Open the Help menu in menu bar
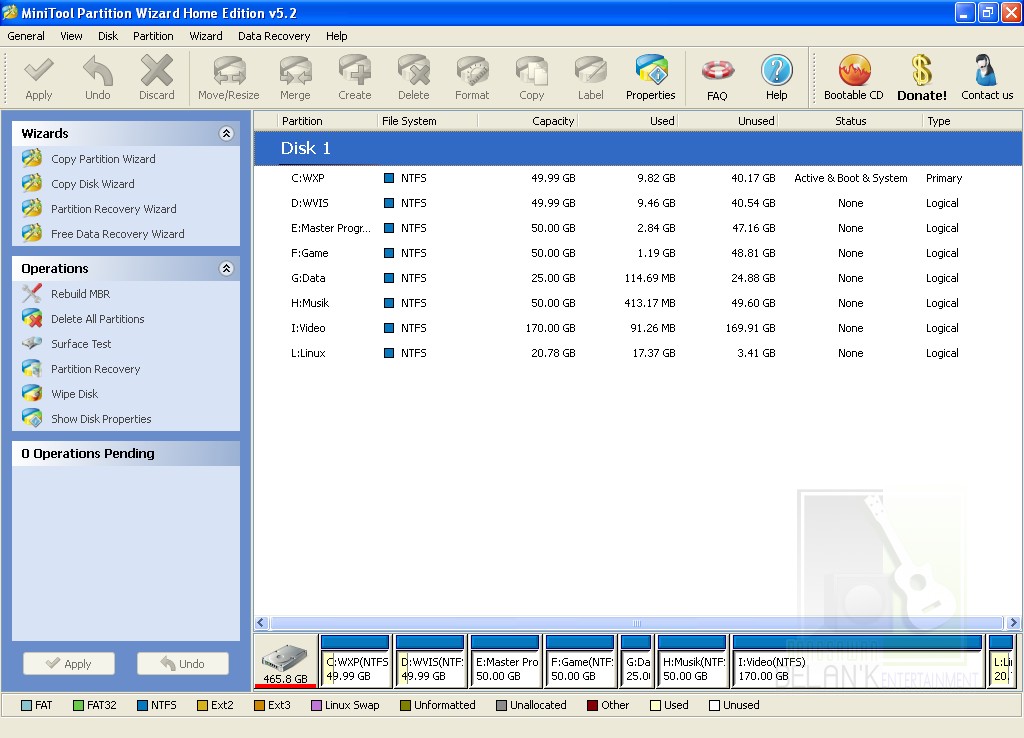This screenshot has width=1024, height=738. 336,36
